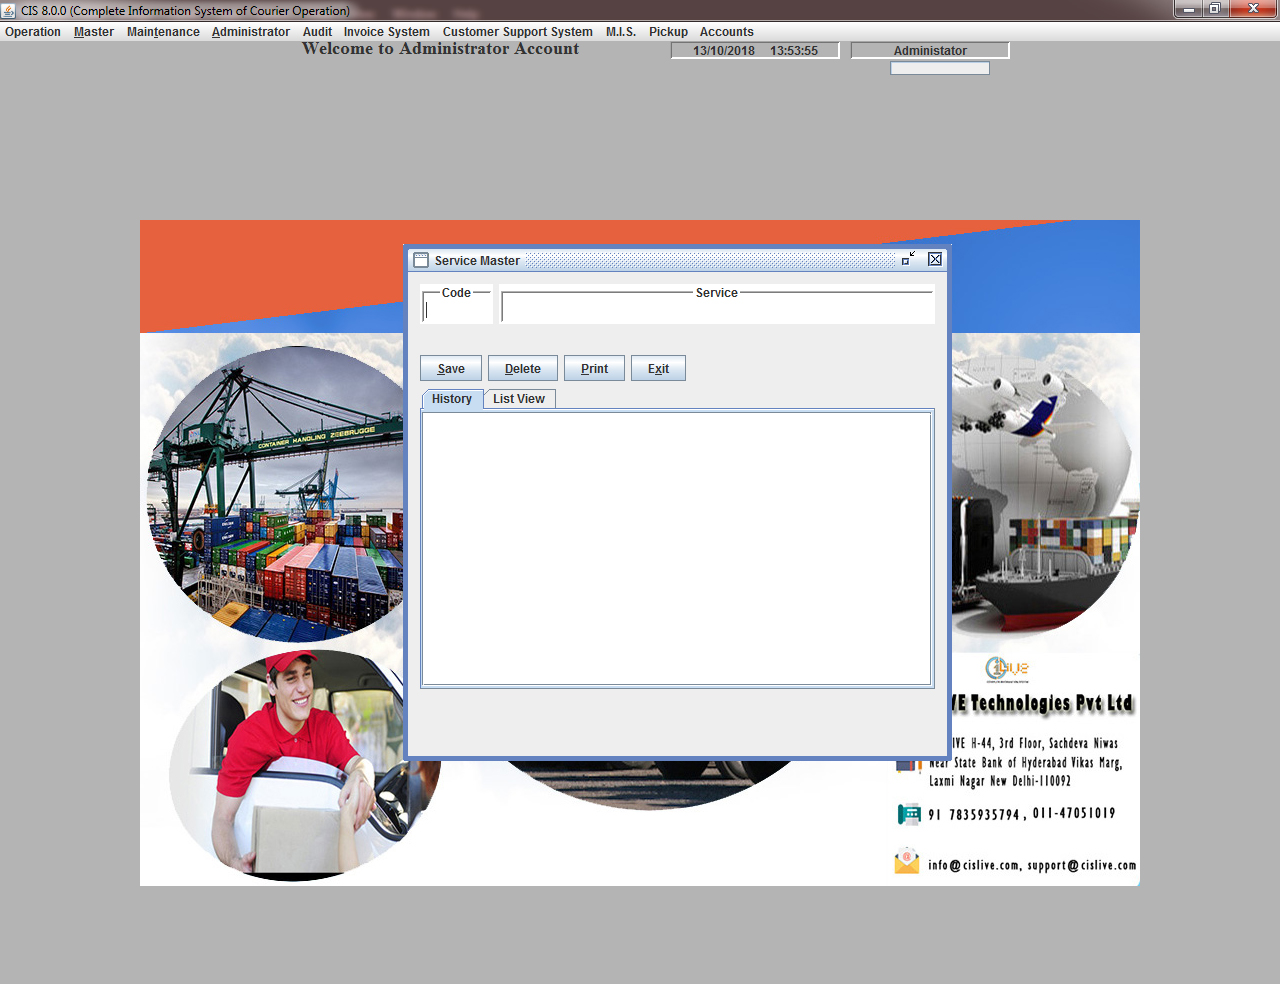Image resolution: width=1280 pixels, height=984 pixels.
Task: Click the CIS Java icon in the title bar
Action: point(9,10)
